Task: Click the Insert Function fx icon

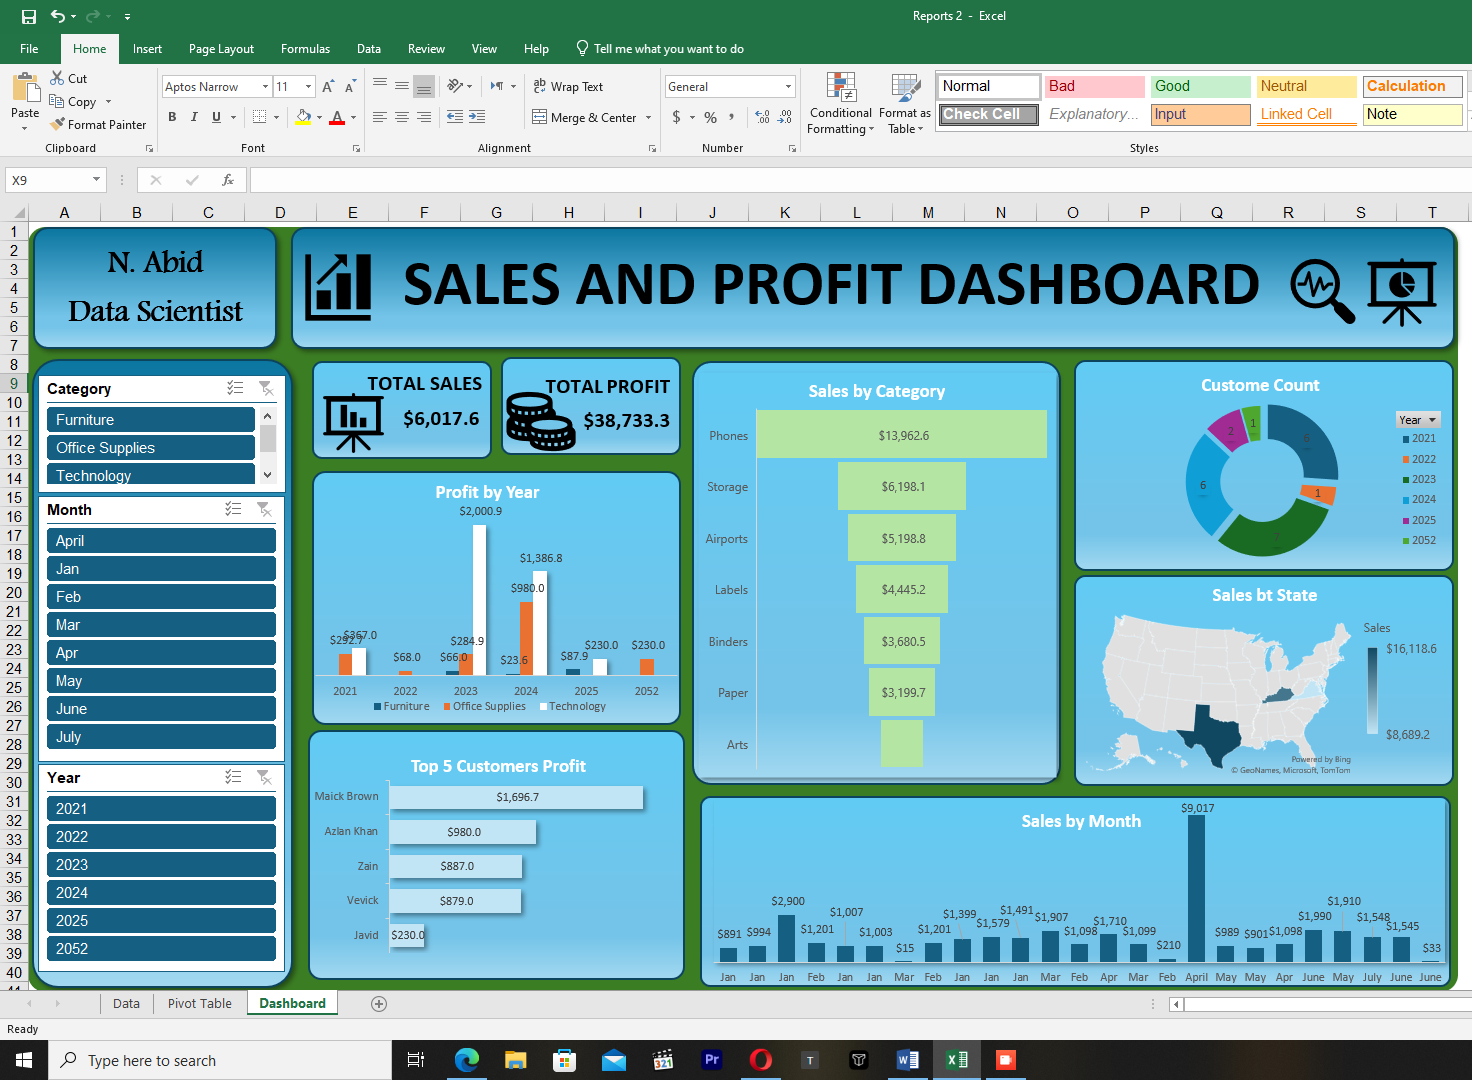Action: point(228,180)
